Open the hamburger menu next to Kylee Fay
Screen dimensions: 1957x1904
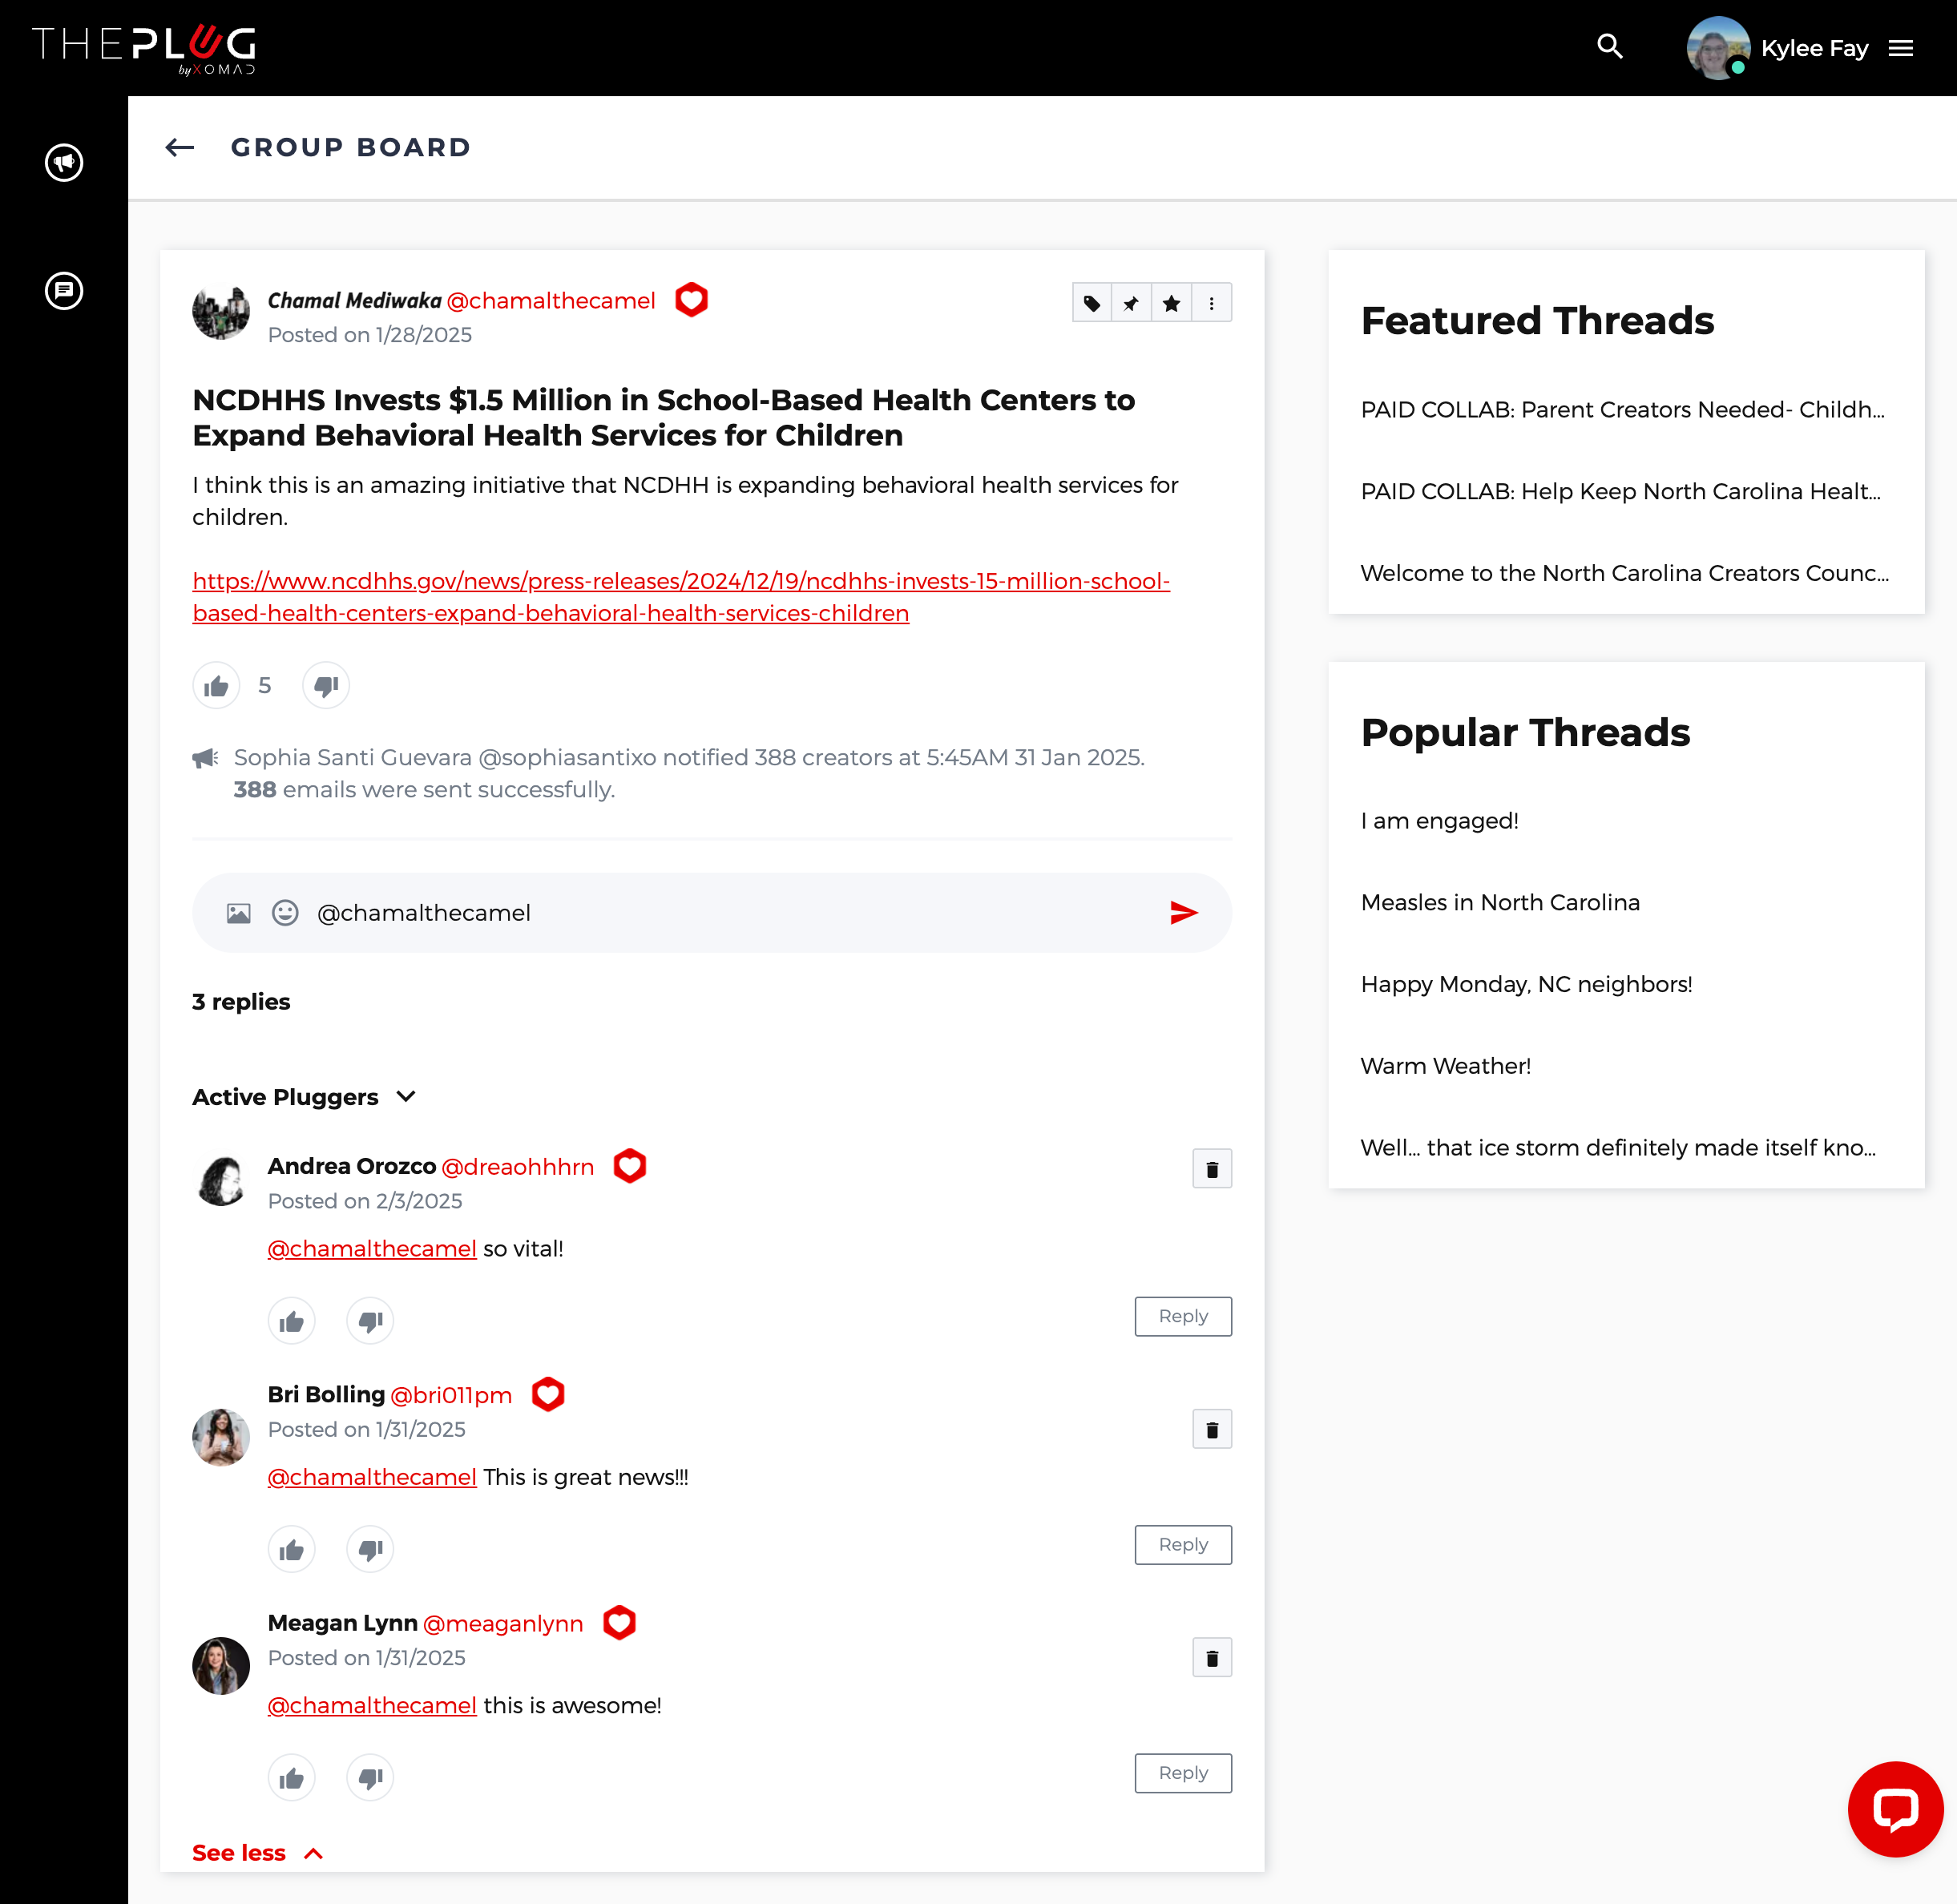[x=1900, y=48]
